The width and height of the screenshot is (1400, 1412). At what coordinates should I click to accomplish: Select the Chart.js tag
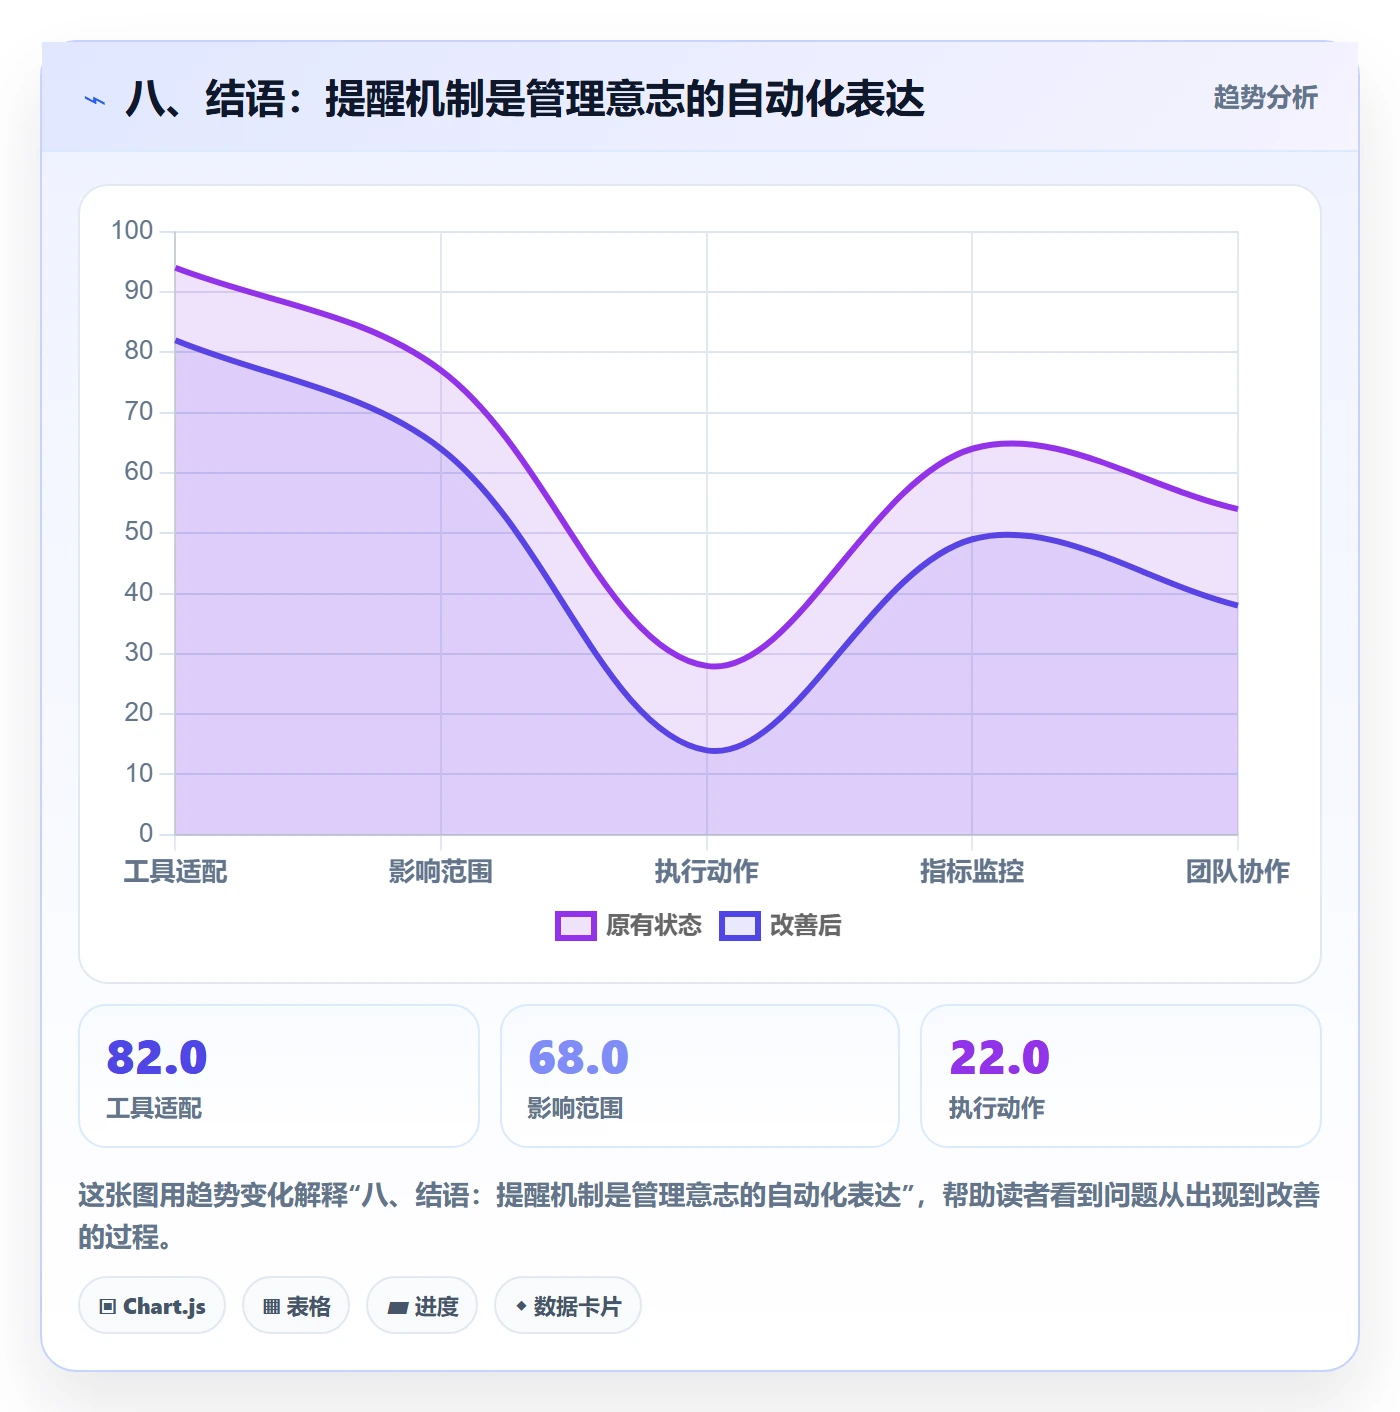[152, 1305]
